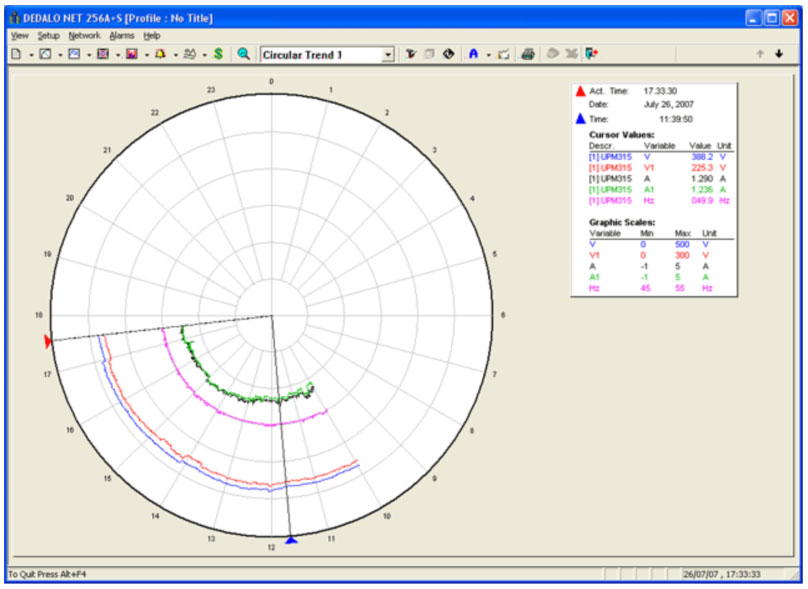Expand the dropdown arrow beside new page icon
Screen dimensions: 808x589
click(31, 54)
